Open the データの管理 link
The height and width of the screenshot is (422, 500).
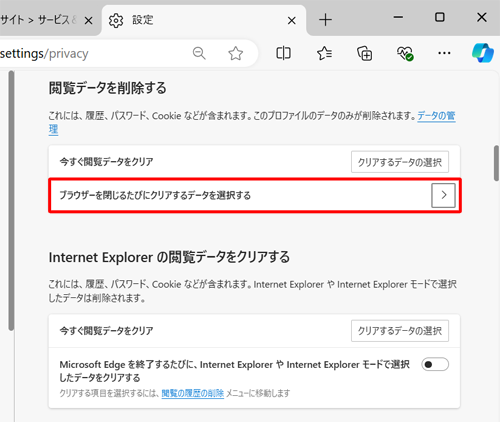click(x=436, y=116)
